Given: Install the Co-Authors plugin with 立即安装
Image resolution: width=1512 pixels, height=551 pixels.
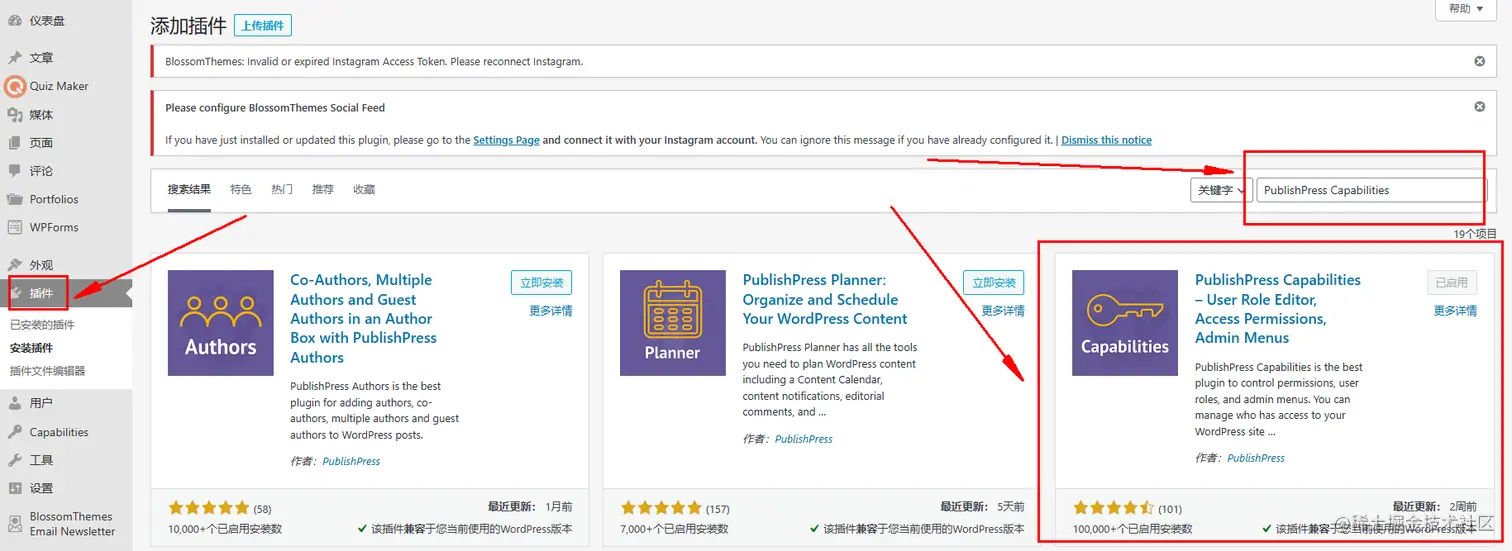Looking at the screenshot, I should (541, 283).
